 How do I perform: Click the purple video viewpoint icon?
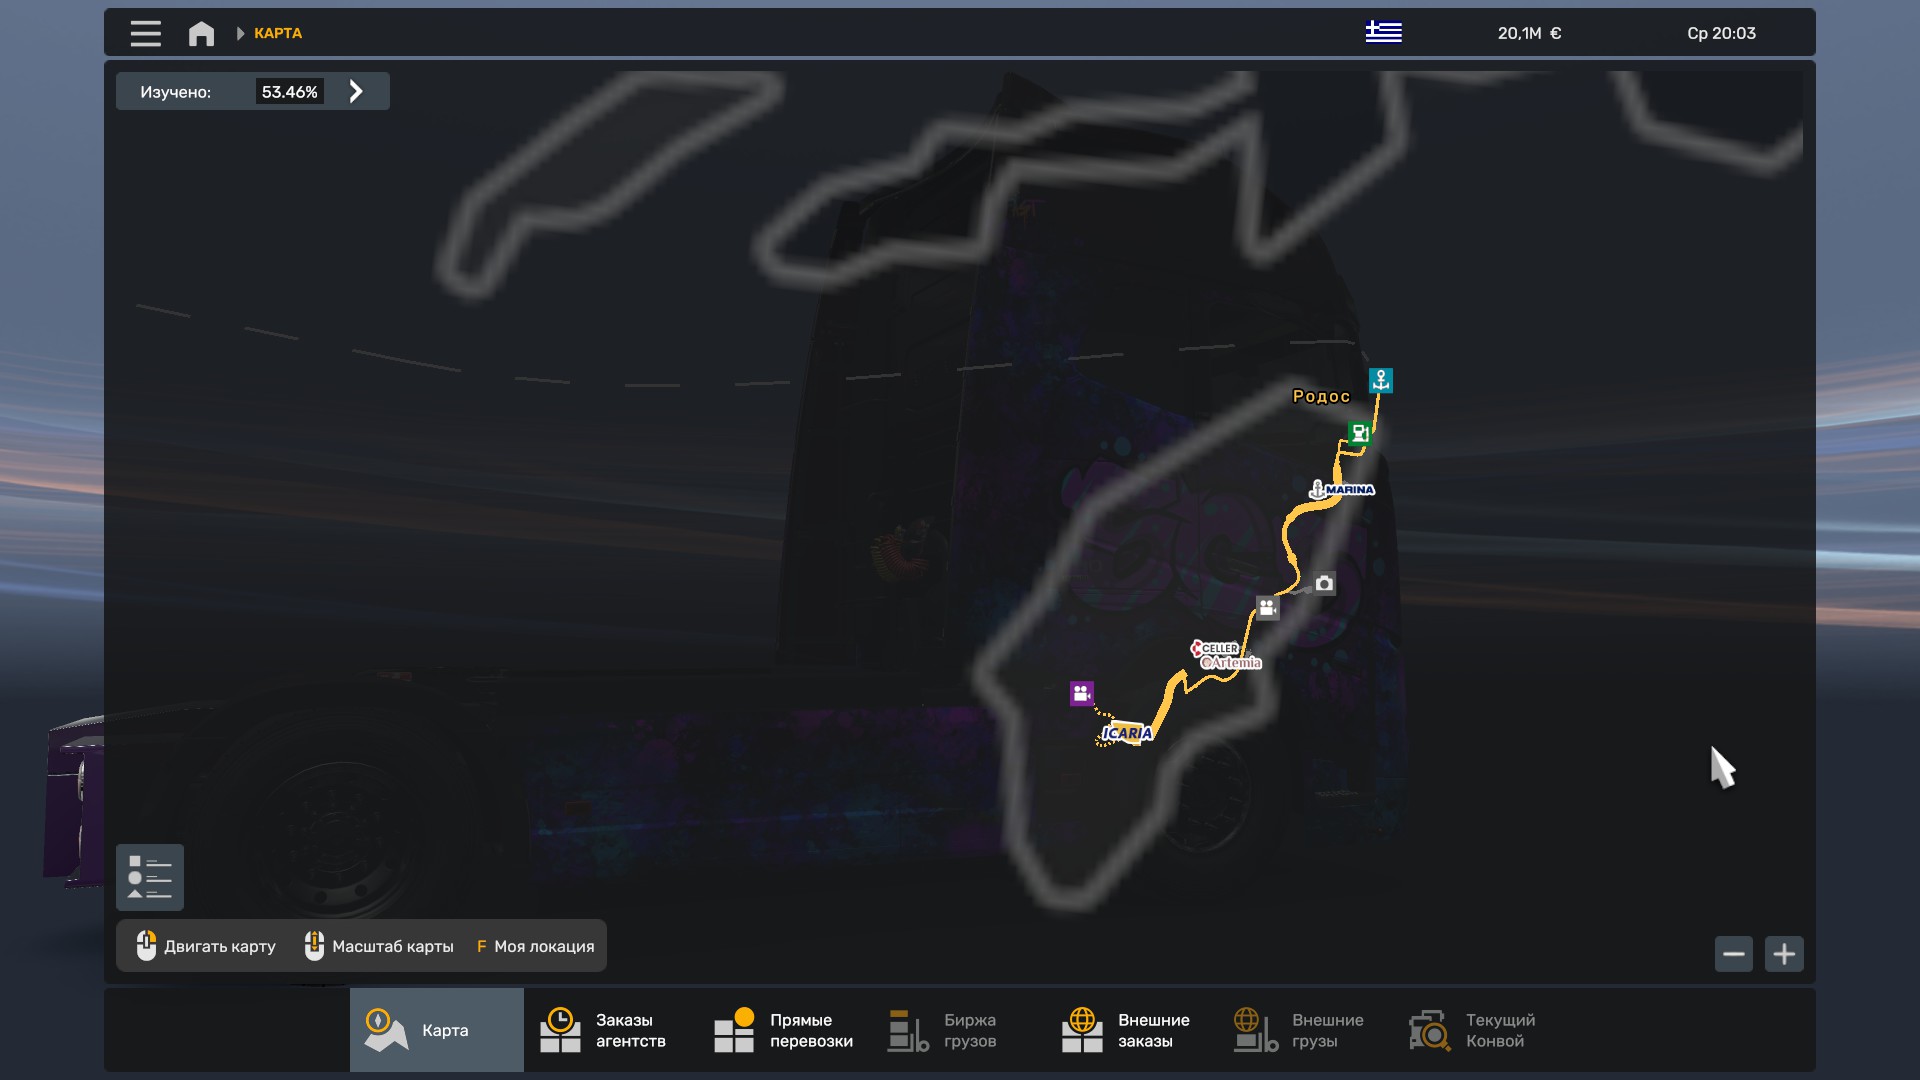tap(1081, 693)
